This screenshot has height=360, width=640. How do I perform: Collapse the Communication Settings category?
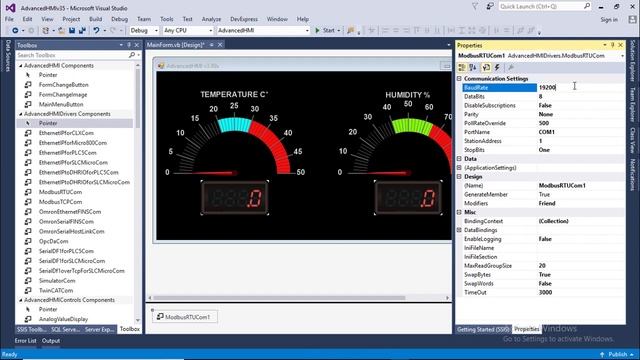pyautogui.click(x=459, y=78)
